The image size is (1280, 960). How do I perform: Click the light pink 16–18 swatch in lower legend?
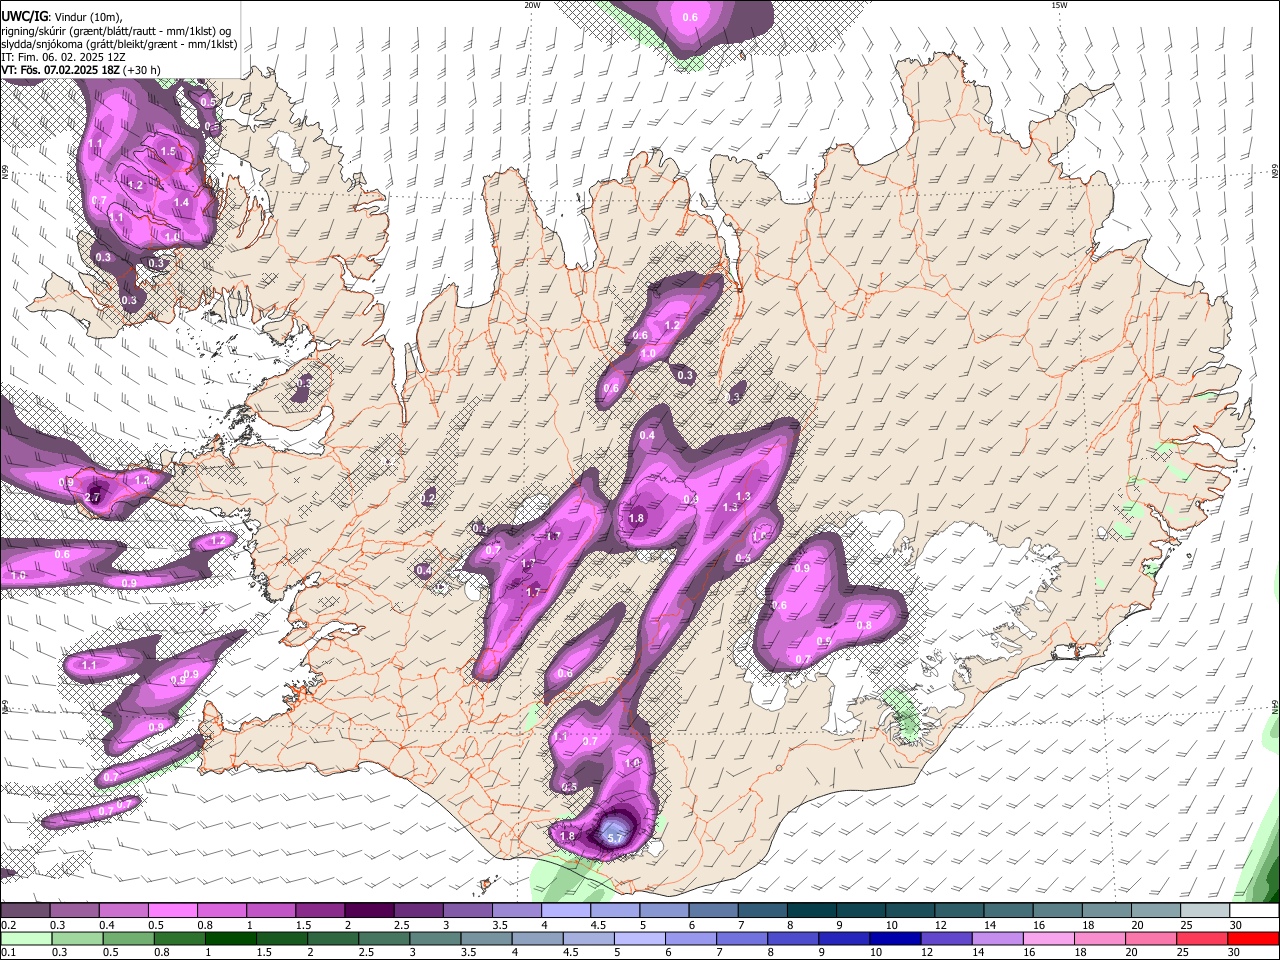(1047, 938)
